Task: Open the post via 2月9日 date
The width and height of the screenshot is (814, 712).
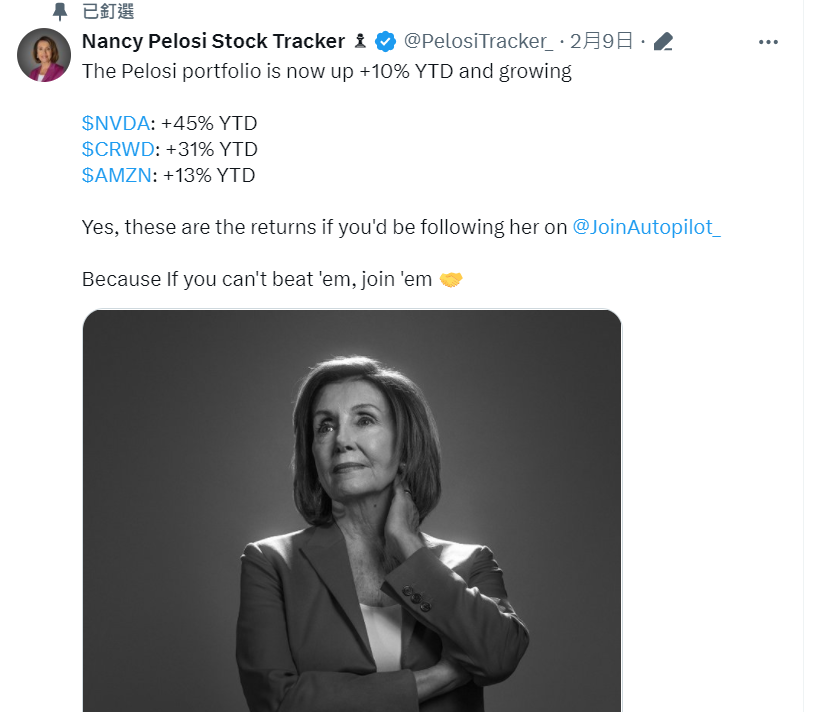Action: click(601, 41)
